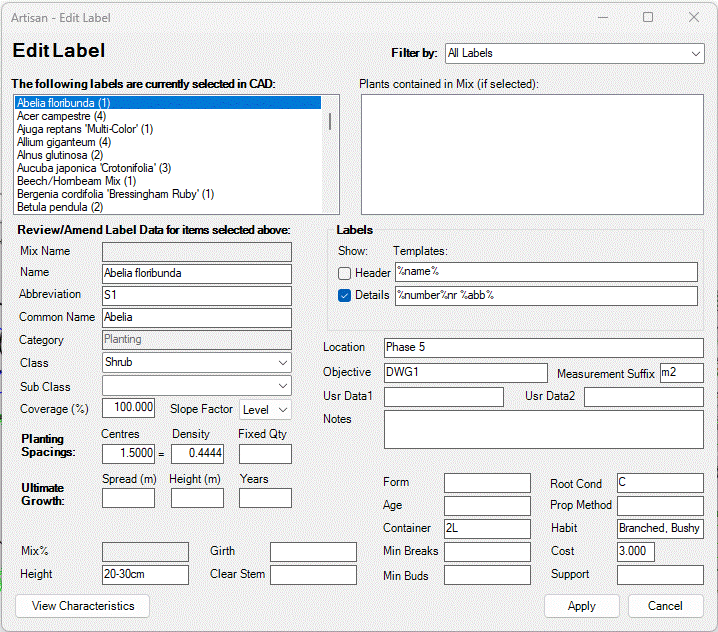Click the Cancel button
The width and height of the screenshot is (718, 632).
[x=665, y=606]
